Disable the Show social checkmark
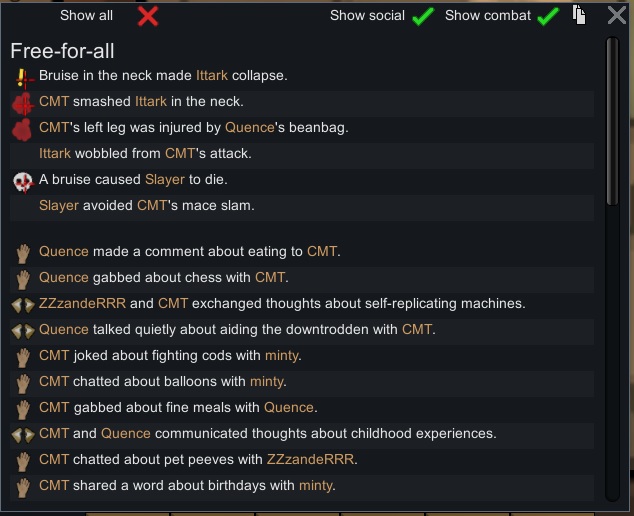 [422, 16]
